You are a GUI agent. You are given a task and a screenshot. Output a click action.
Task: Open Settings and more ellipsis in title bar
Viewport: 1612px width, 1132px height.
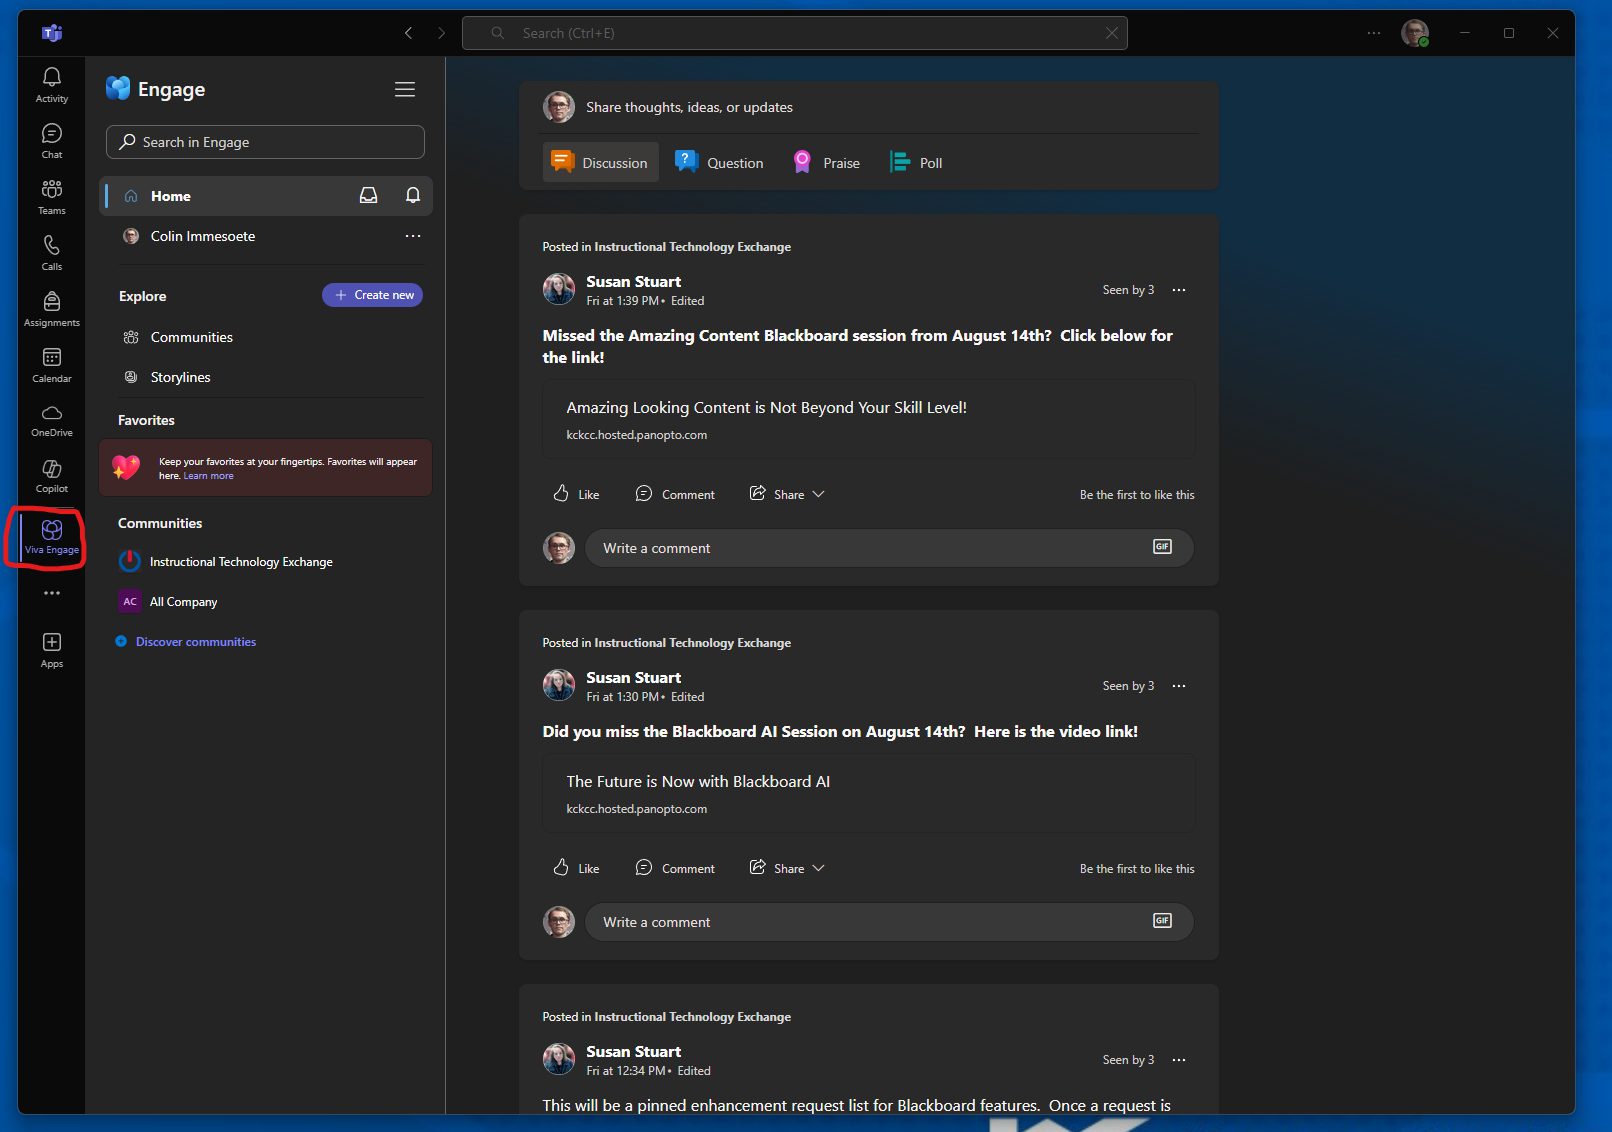coord(1374,33)
